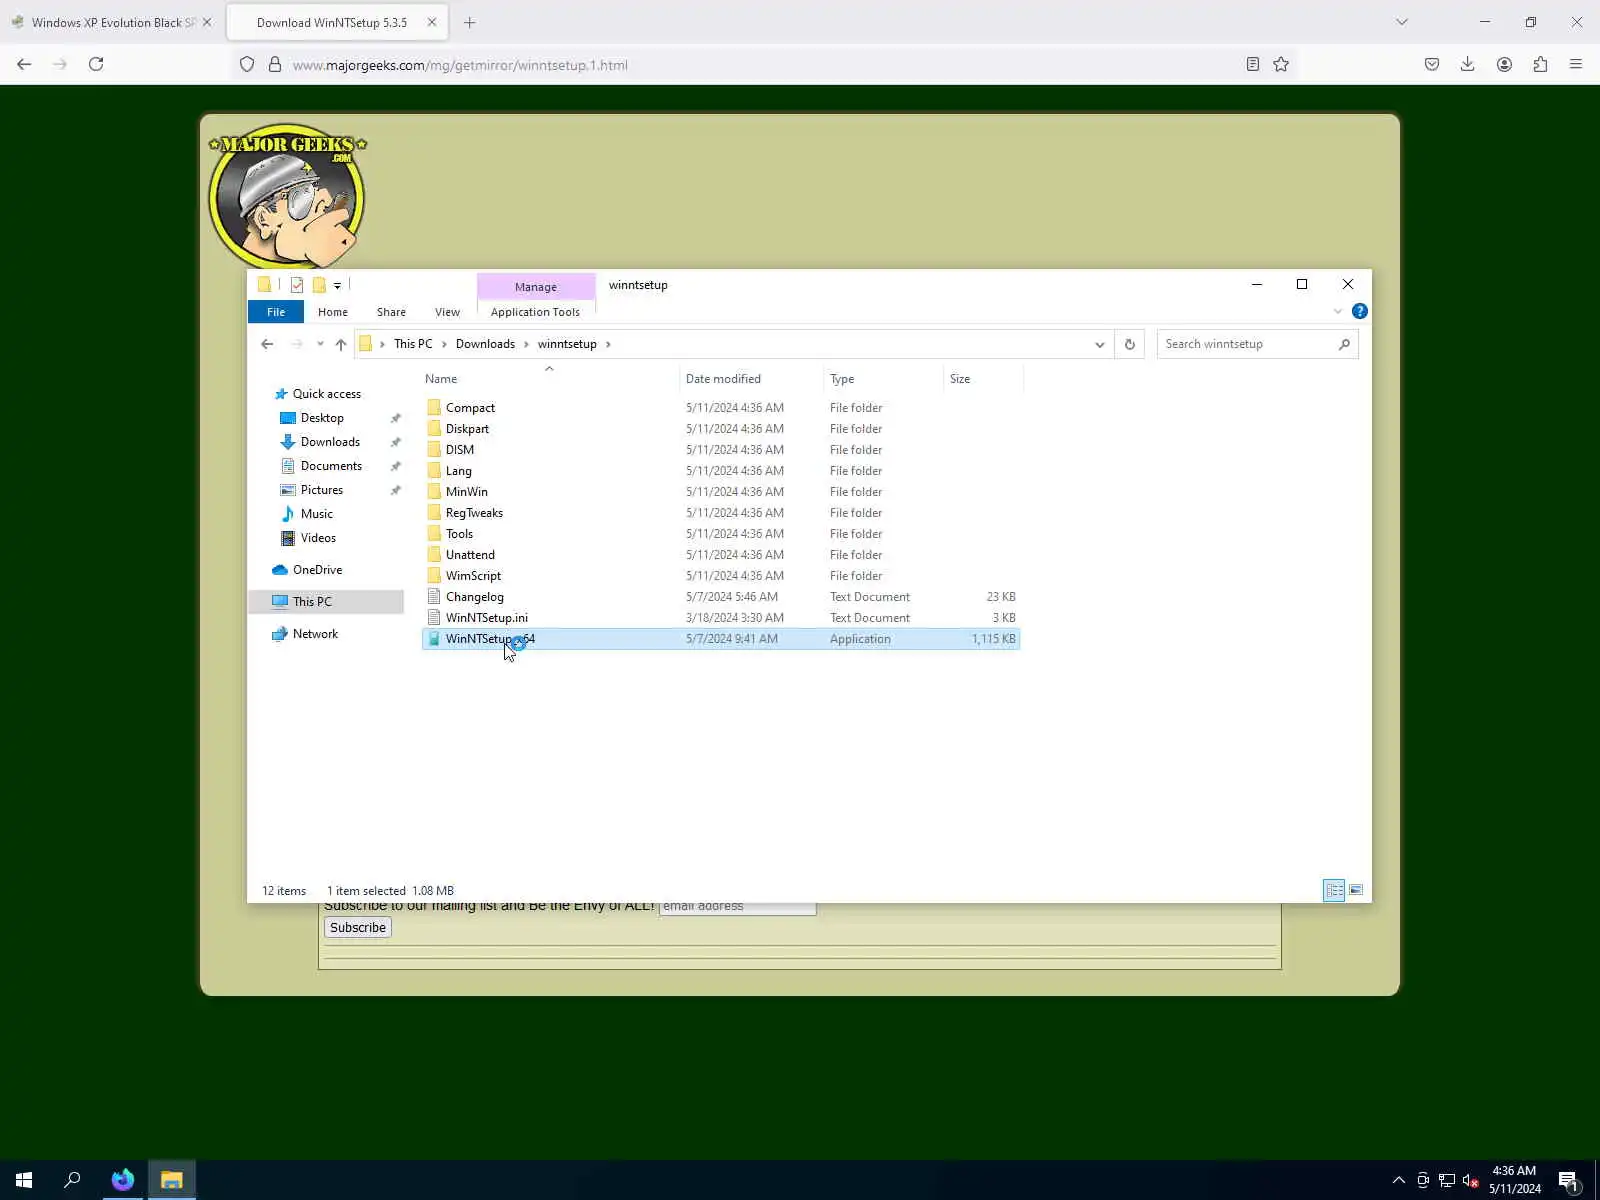The height and width of the screenshot is (1200, 1600).
Task: Click the New Folder quick access icon
Action: pos(319,285)
